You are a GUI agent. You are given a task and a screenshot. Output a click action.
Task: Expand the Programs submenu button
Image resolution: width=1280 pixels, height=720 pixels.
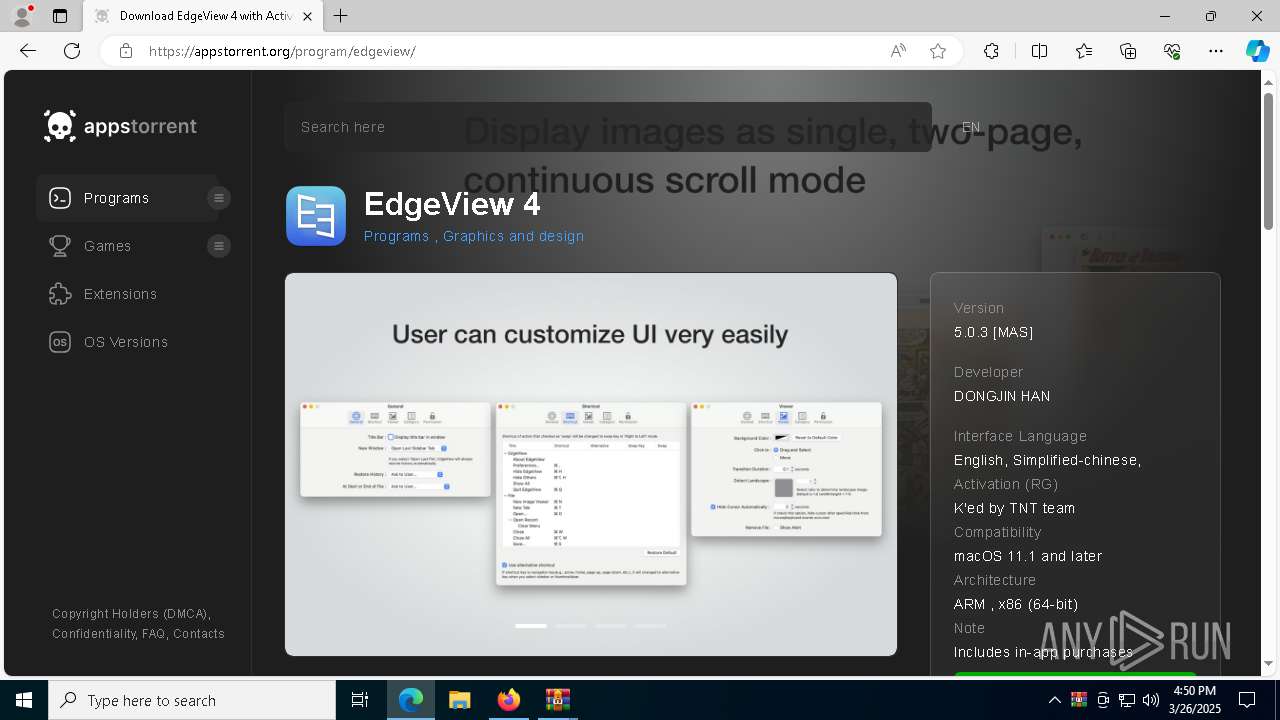click(x=219, y=198)
